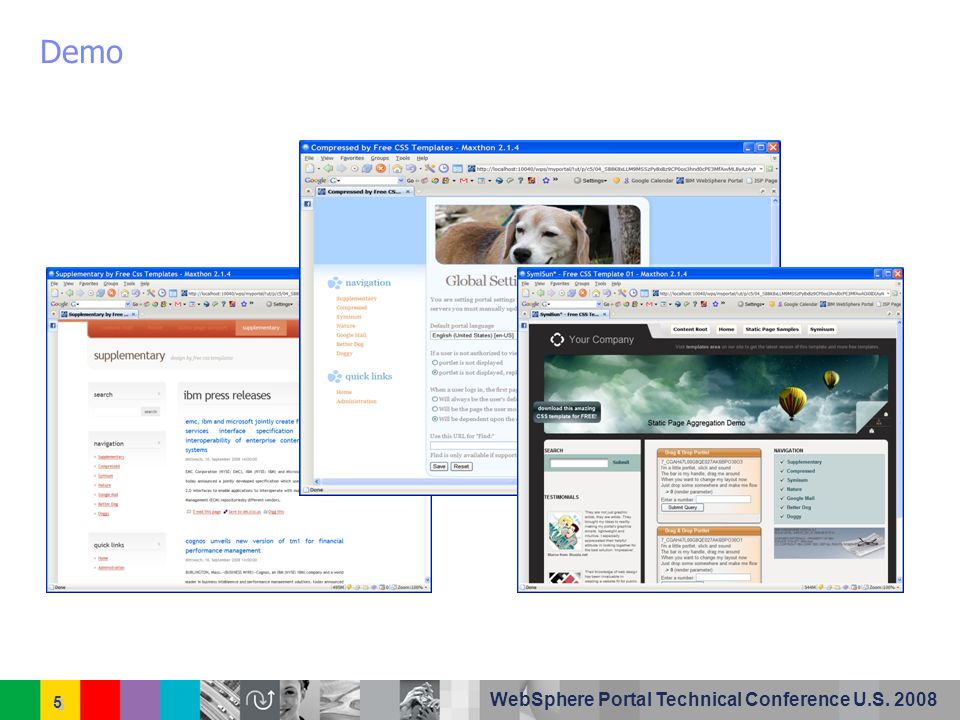Click vertical scrollbar in SymiSun window
Viewport: 960px width, 720px height.
tap(899, 450)
